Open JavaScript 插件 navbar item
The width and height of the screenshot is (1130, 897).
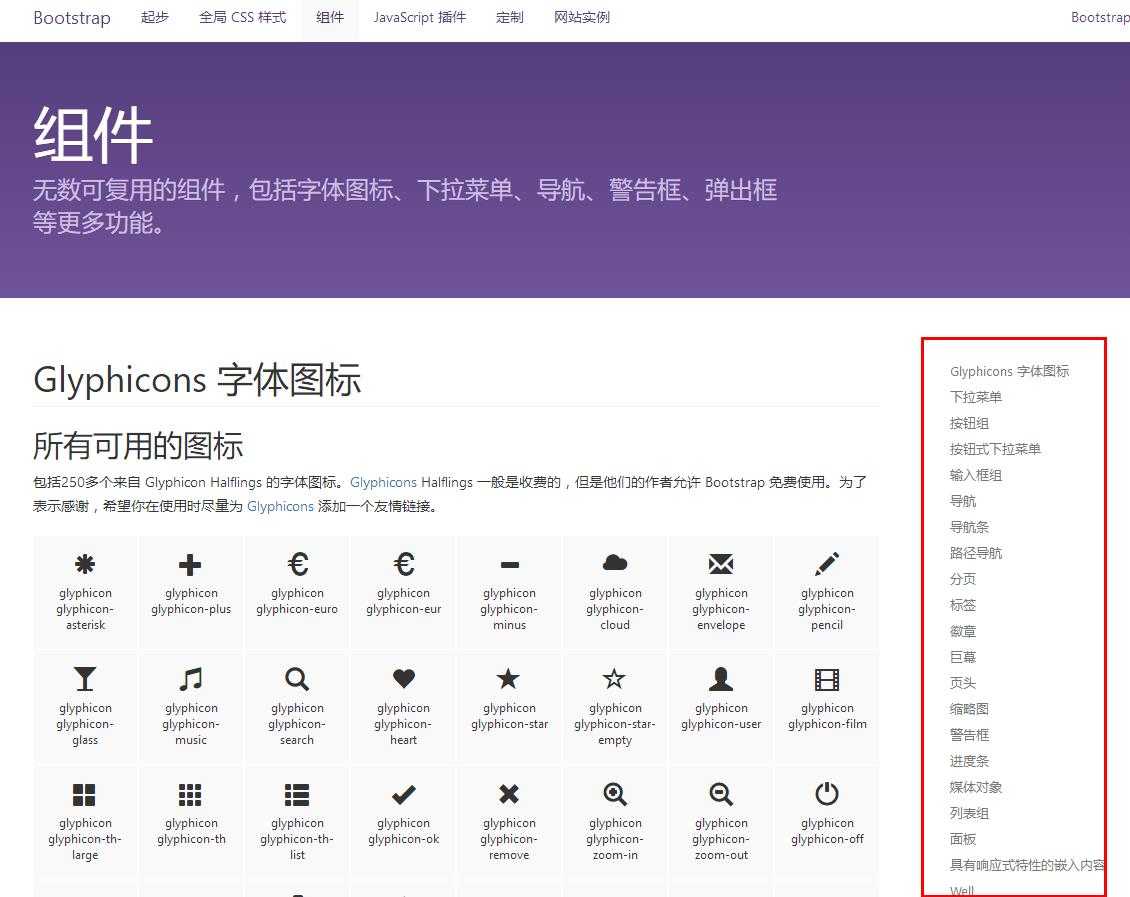(x=419, y=17)
